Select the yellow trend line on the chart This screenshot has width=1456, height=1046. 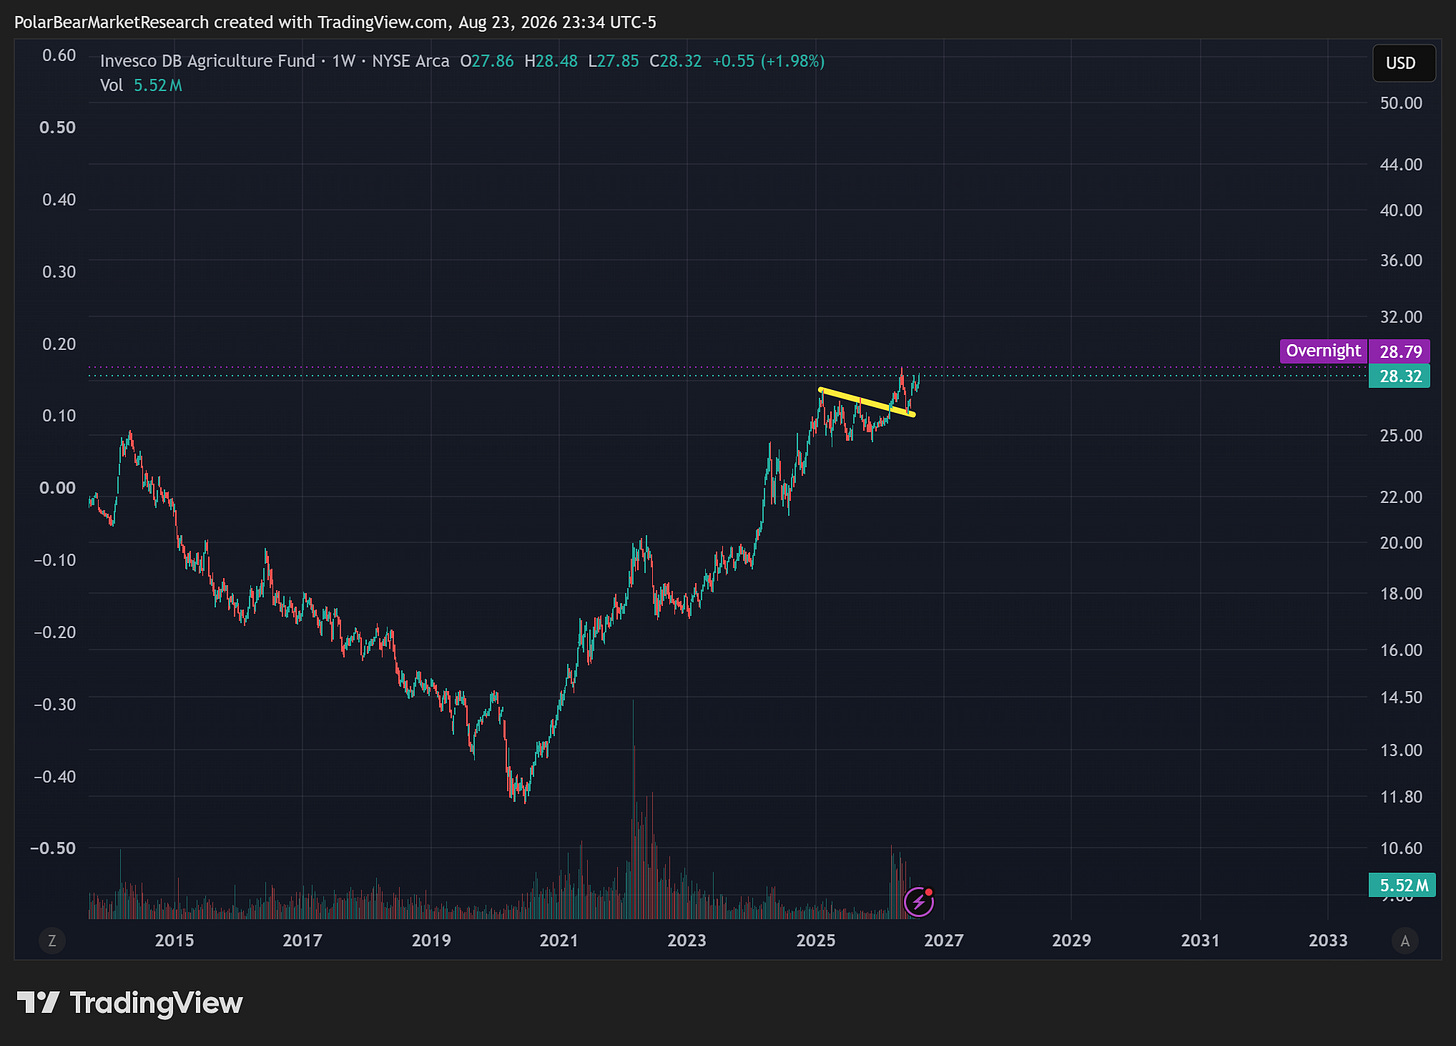pos(866,401)
